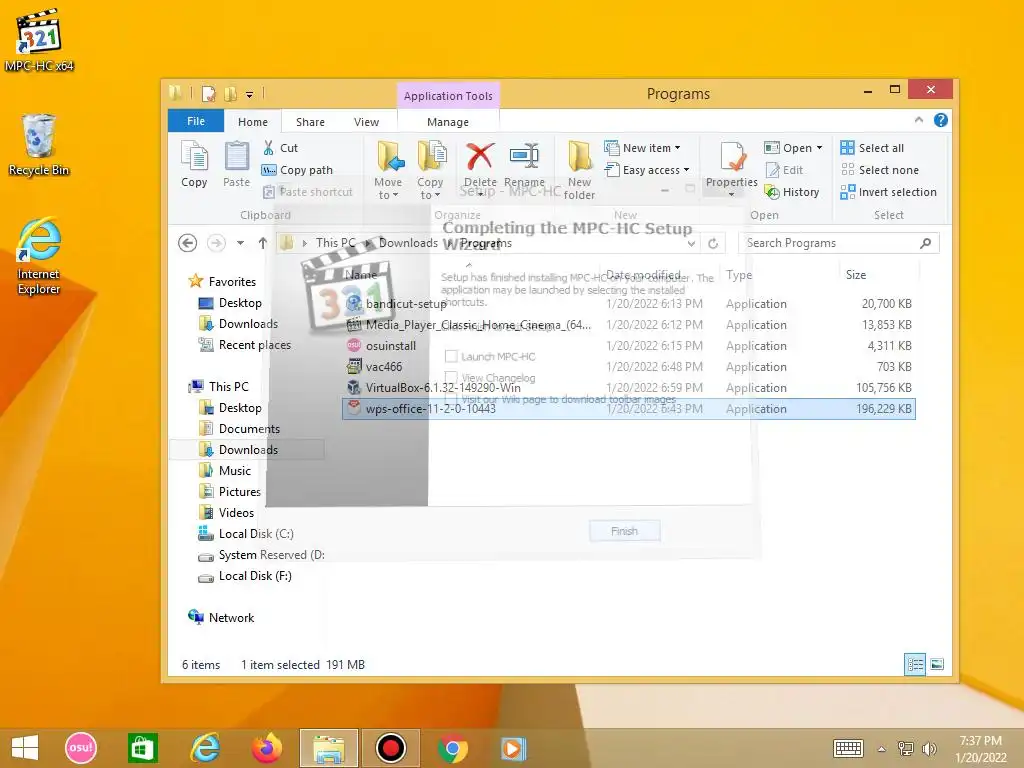Tick the Launch MPC-HC checkbox
1024x768 pixels.
tap(451, 356)
